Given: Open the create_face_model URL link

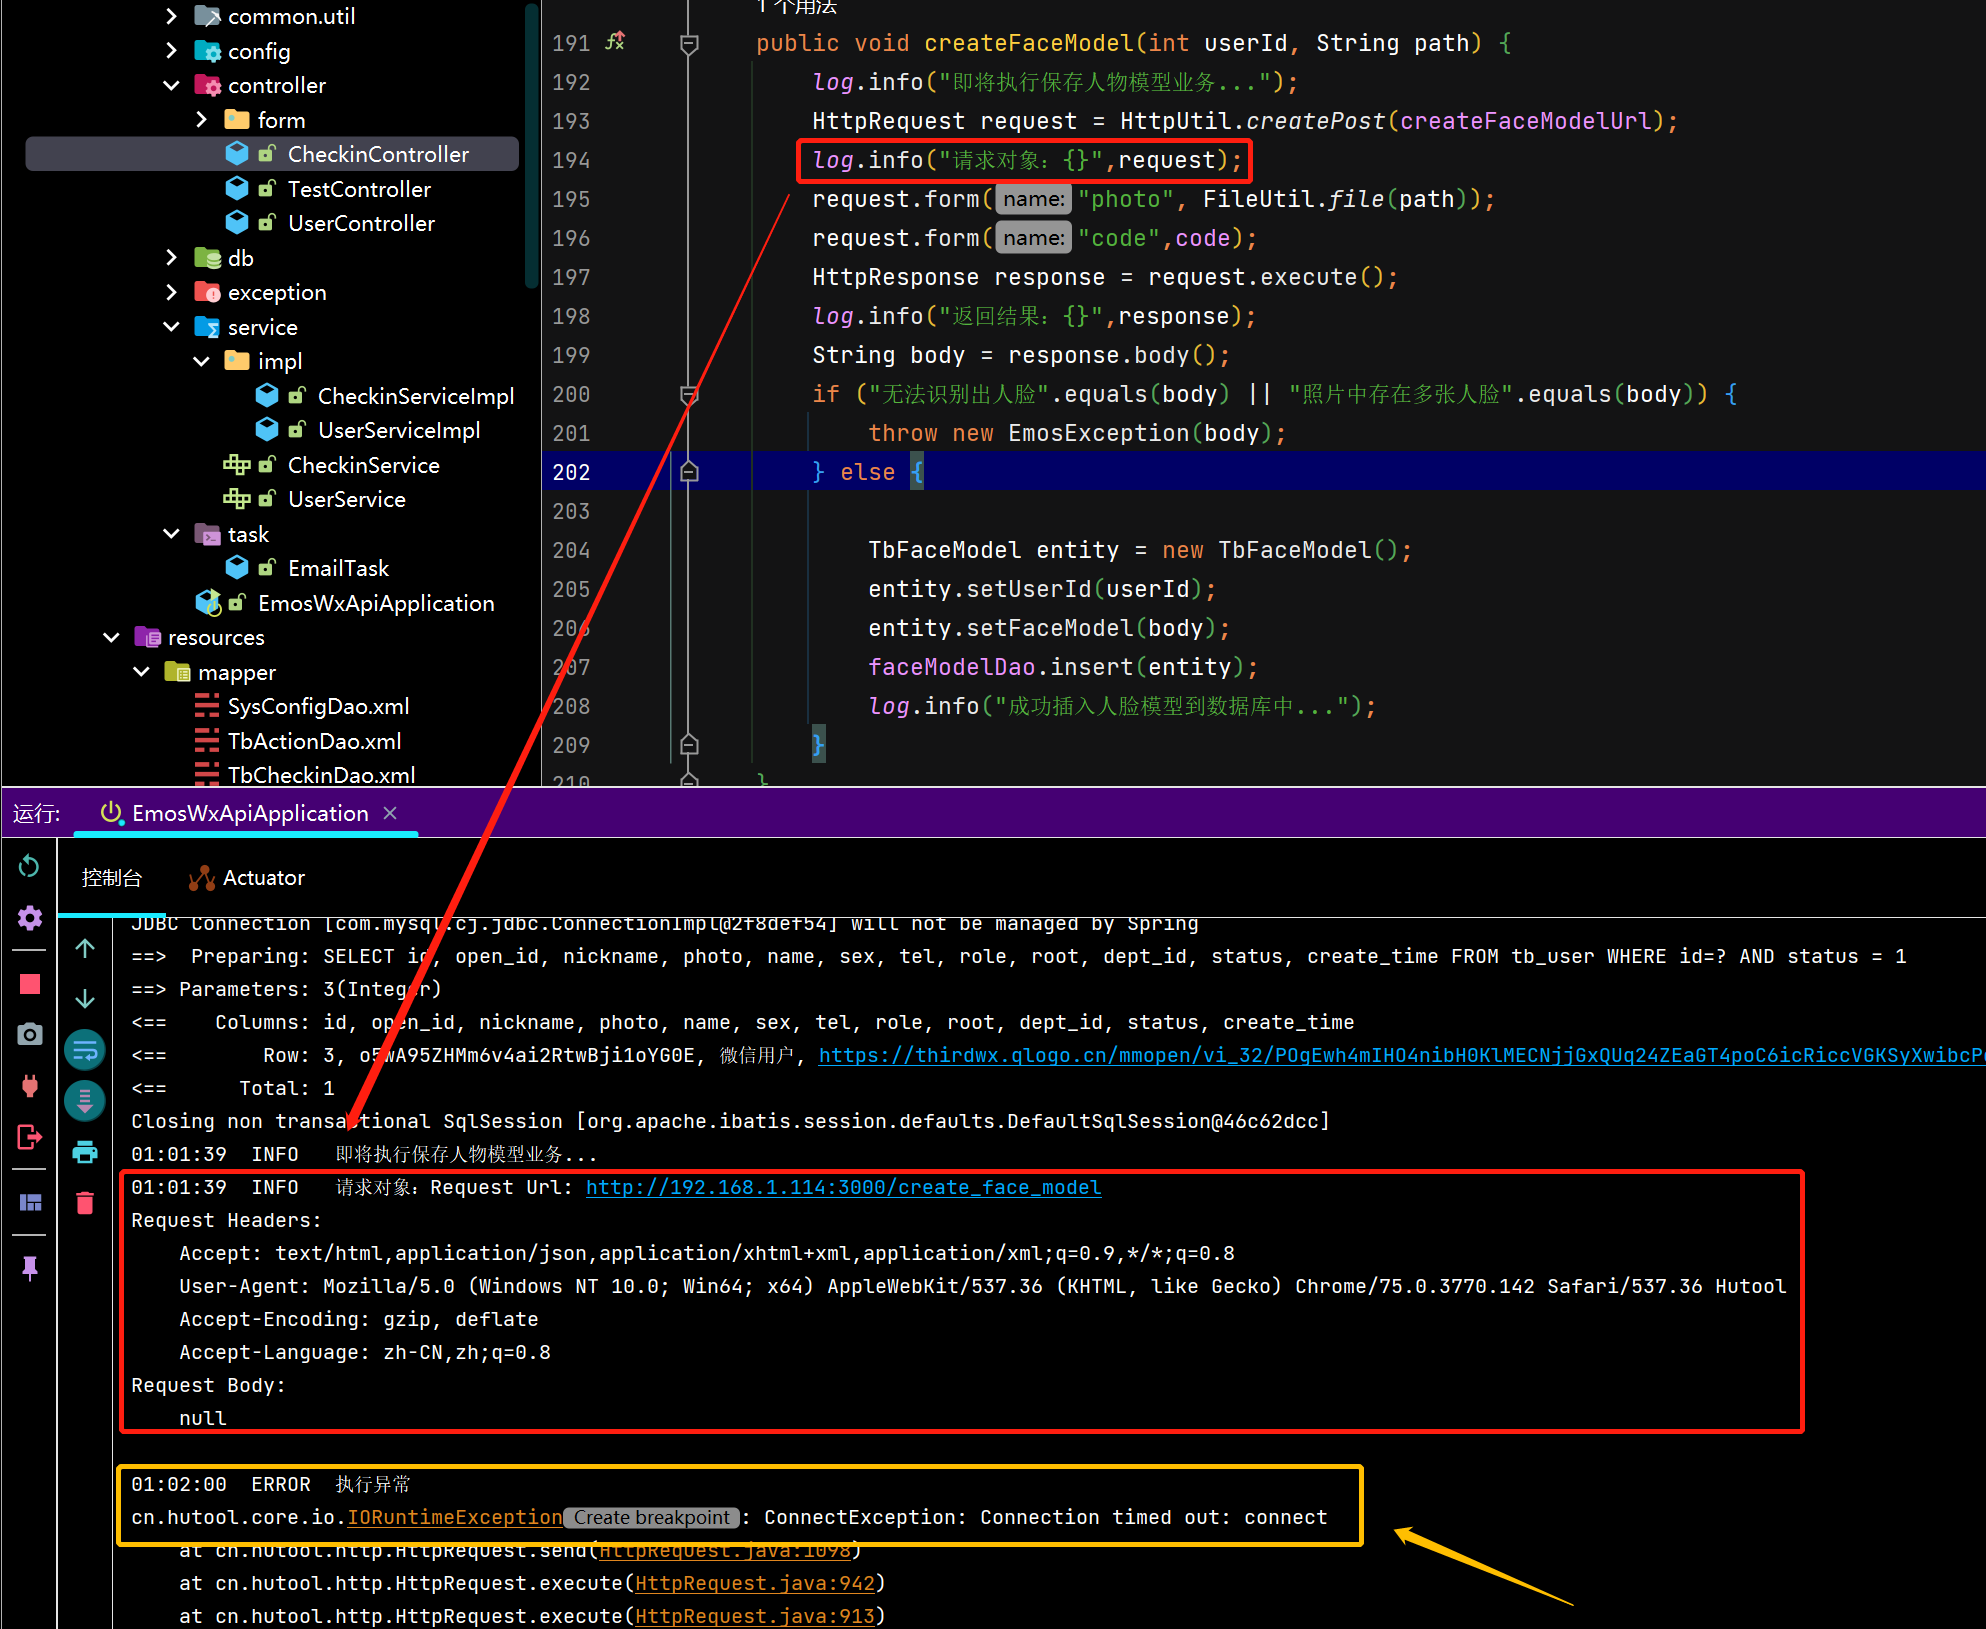Looking at the screenshot, I should tap(843, 1187).
